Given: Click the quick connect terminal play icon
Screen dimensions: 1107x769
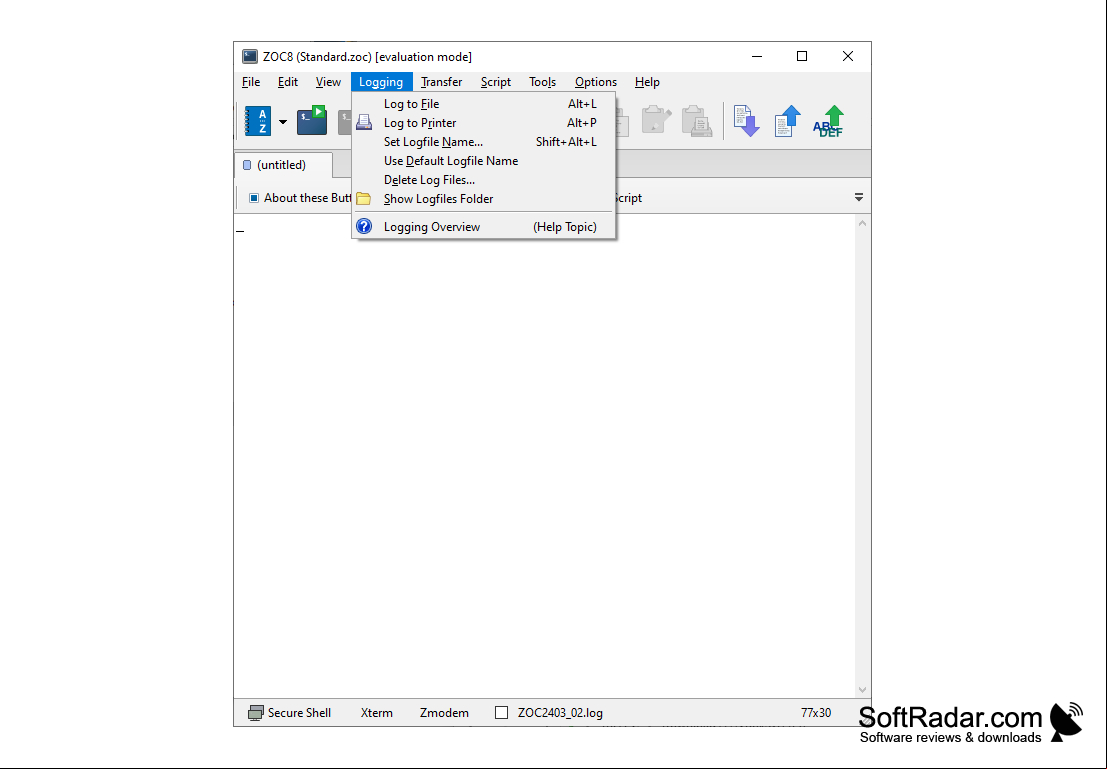Looking at the screenshot, I should point(311,121).
